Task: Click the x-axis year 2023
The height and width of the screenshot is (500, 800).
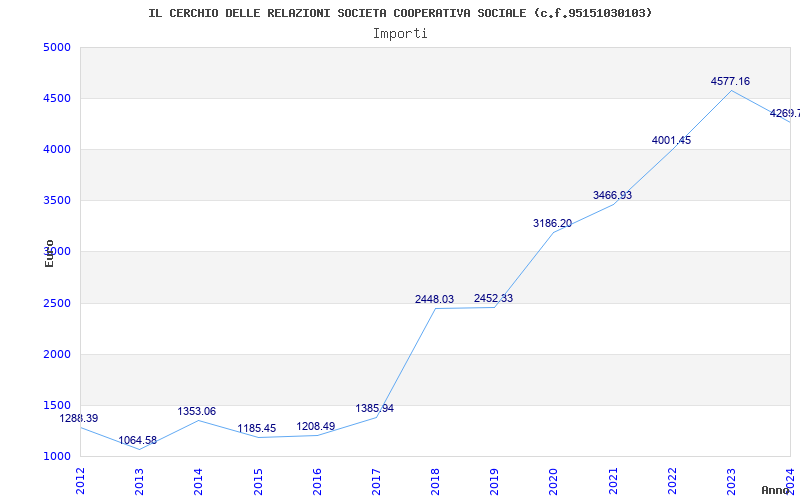Action: click(732, 481)
